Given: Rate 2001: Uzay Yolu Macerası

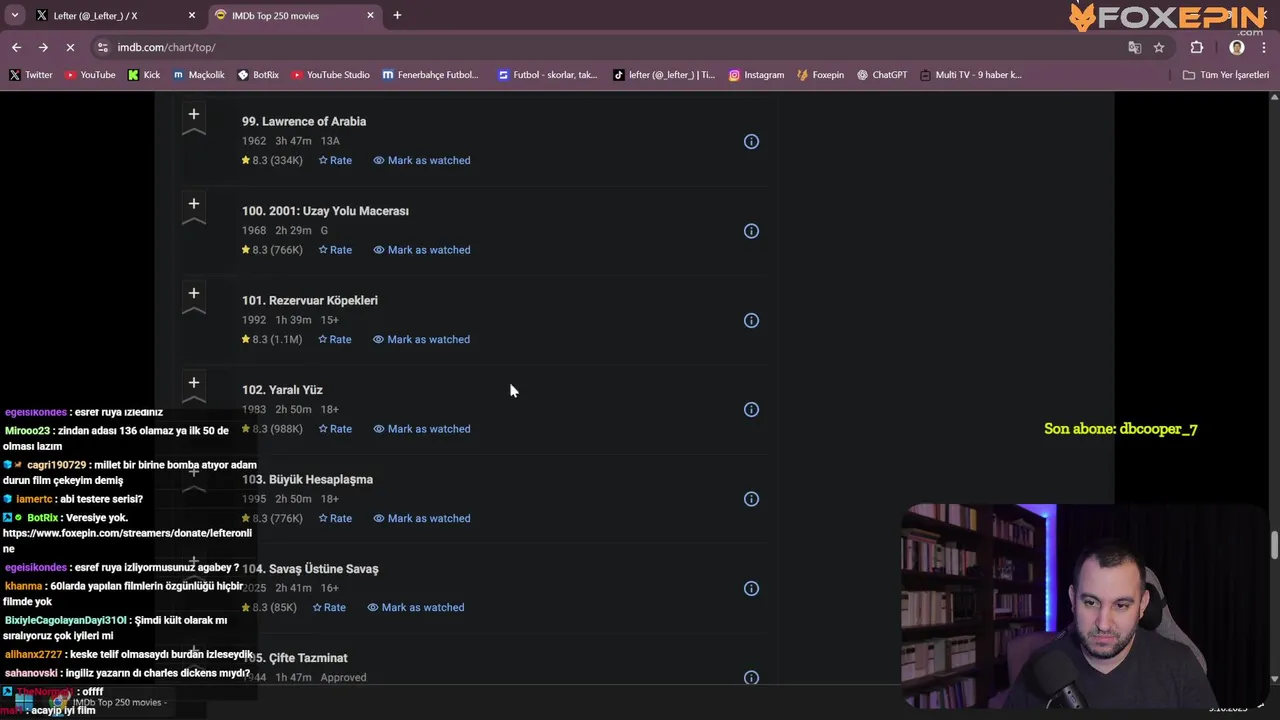Looking at the screenshot, I should (335, 250).
